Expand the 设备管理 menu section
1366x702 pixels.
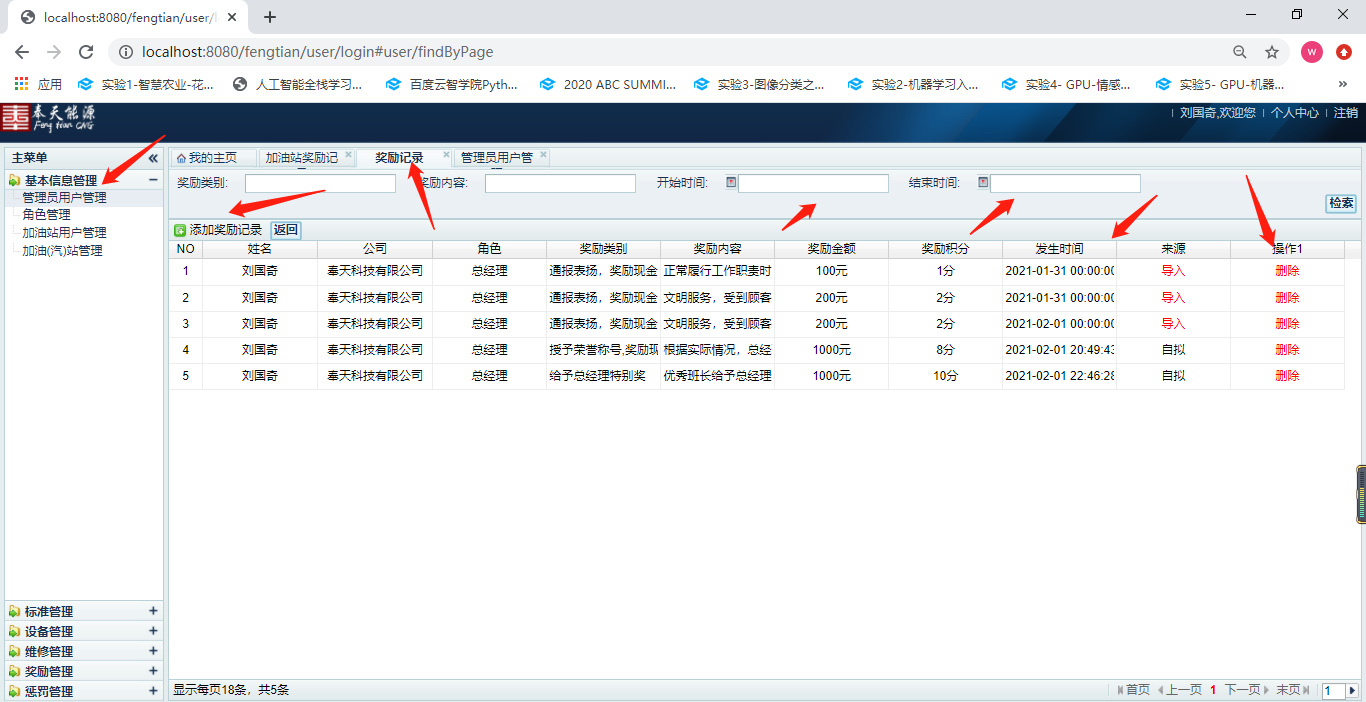click(x=153, y=631)
